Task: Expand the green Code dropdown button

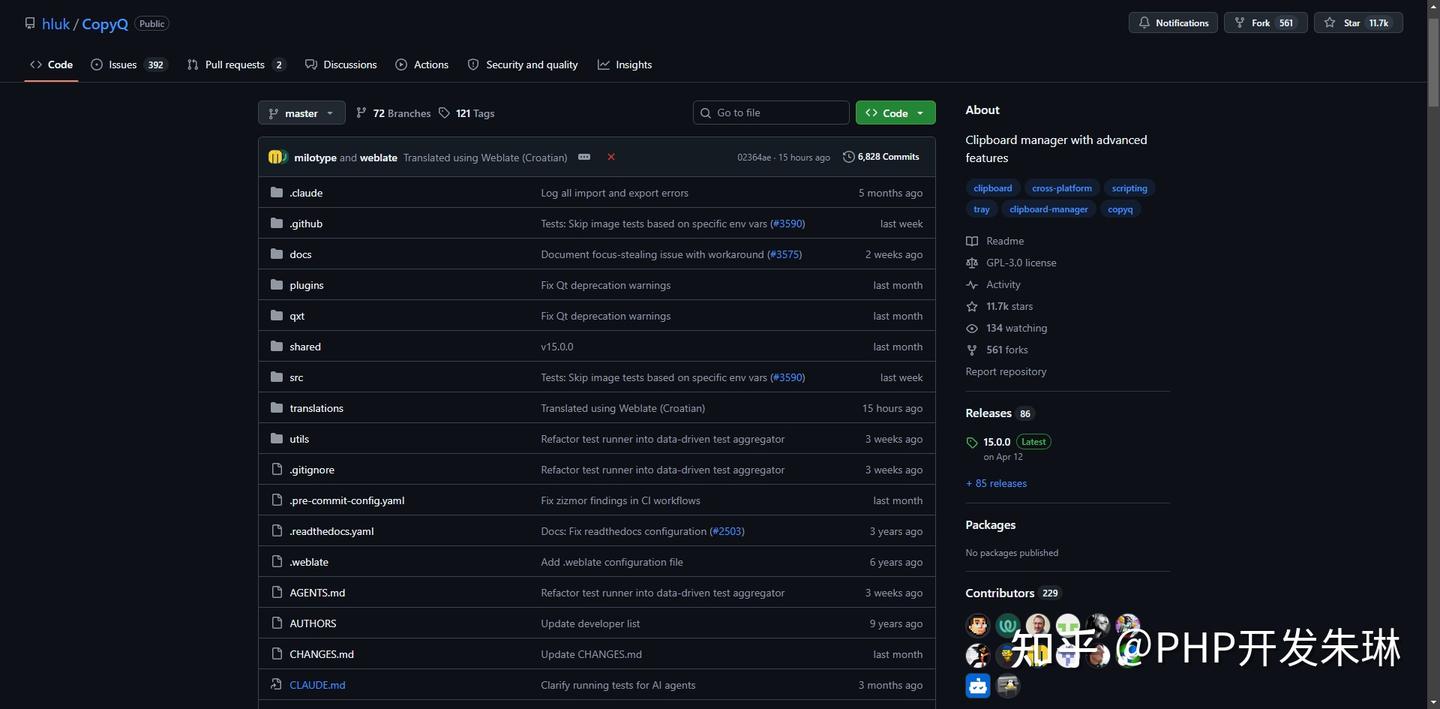Action: pyautogui.click(x=896, y=113)
